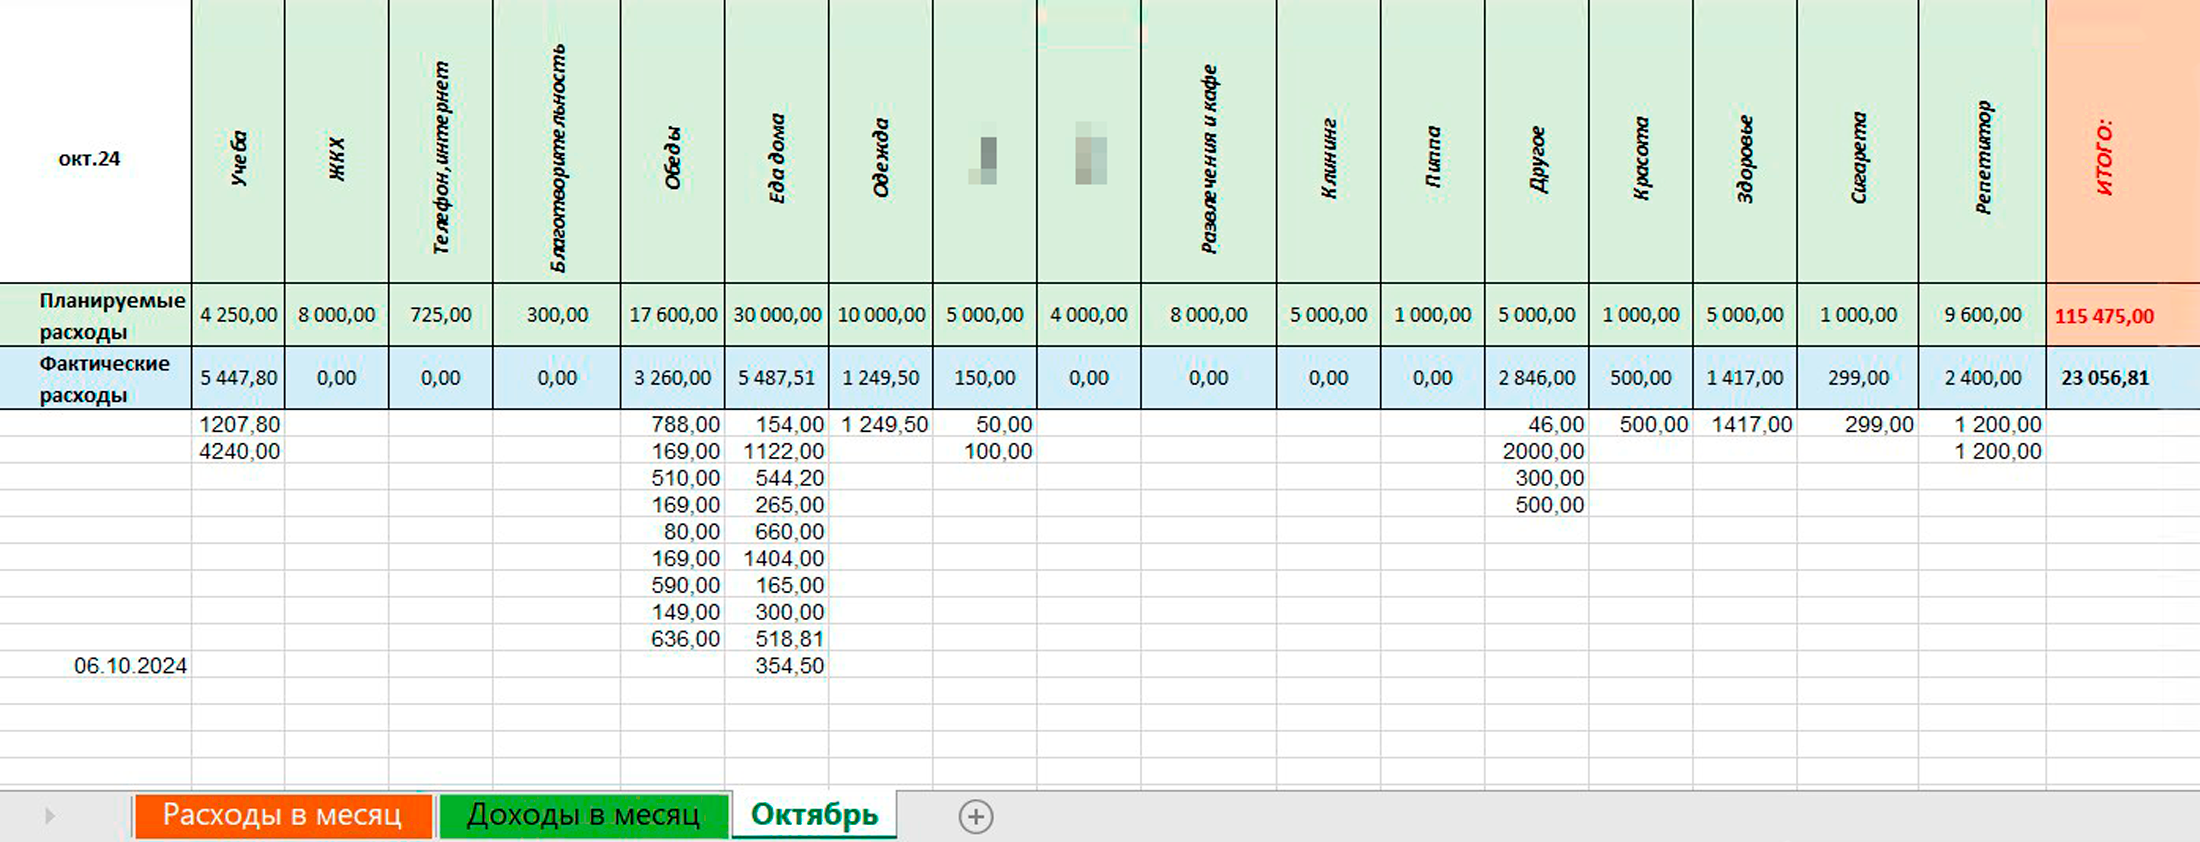The width and height of the screenshot is (2200, 842).
Task: Click actual total 23 056,81
Action: [2123, 378]
